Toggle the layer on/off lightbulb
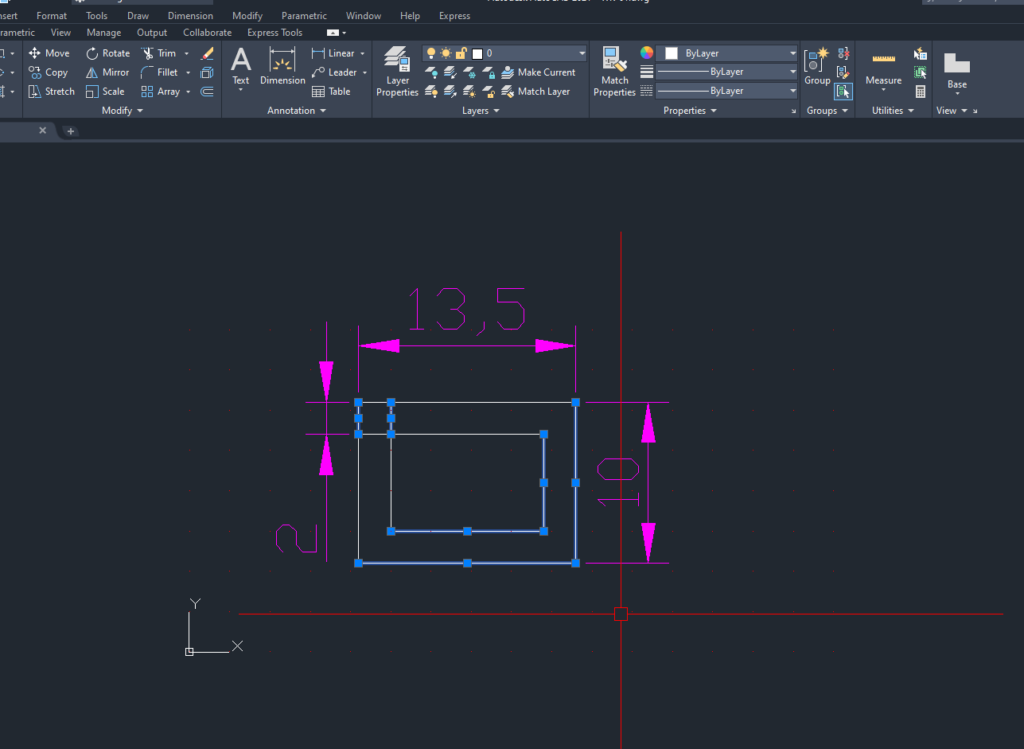The width and height of the screenshot is (1024, 749). coord(430,53)
